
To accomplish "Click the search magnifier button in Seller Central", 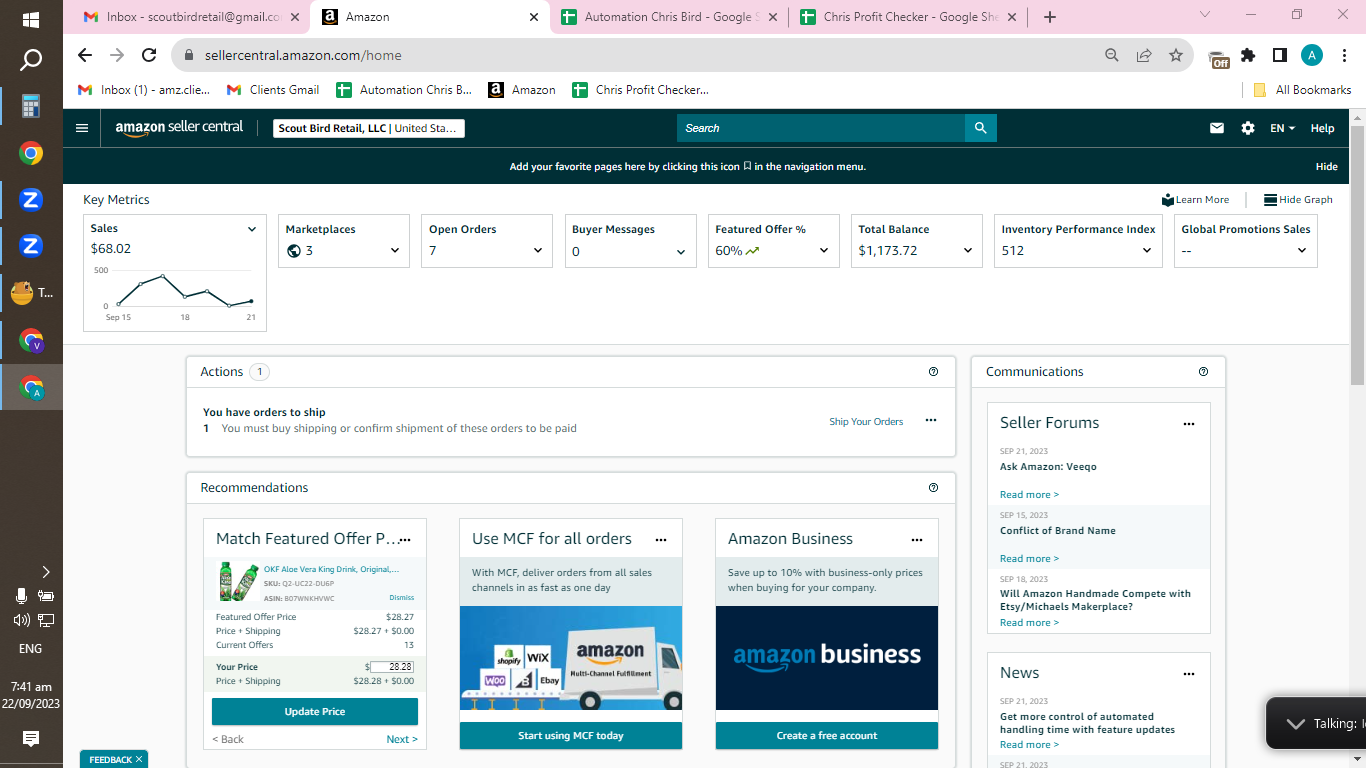I will pyautogui.click(x=981, y=128).
